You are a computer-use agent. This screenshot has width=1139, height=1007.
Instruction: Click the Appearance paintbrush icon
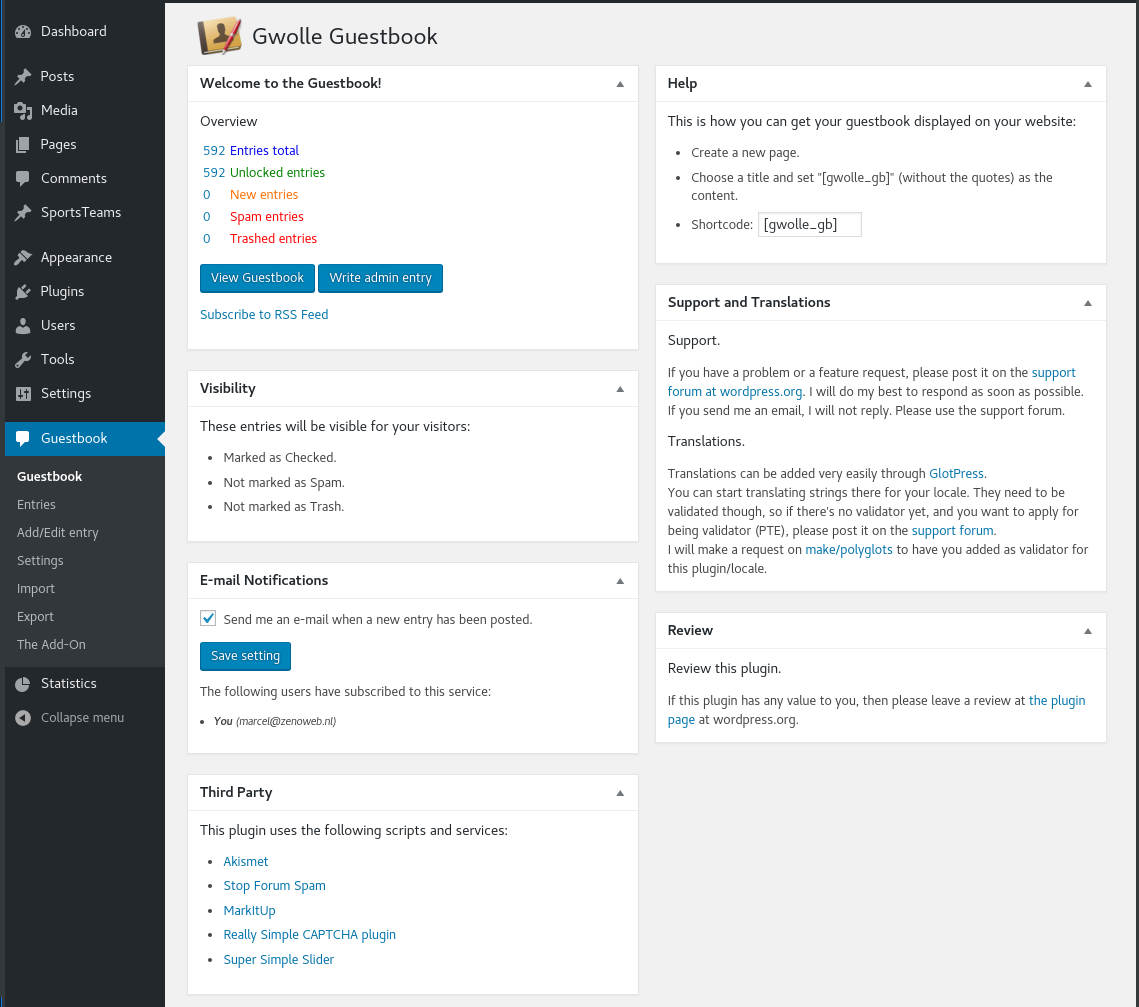23,257
